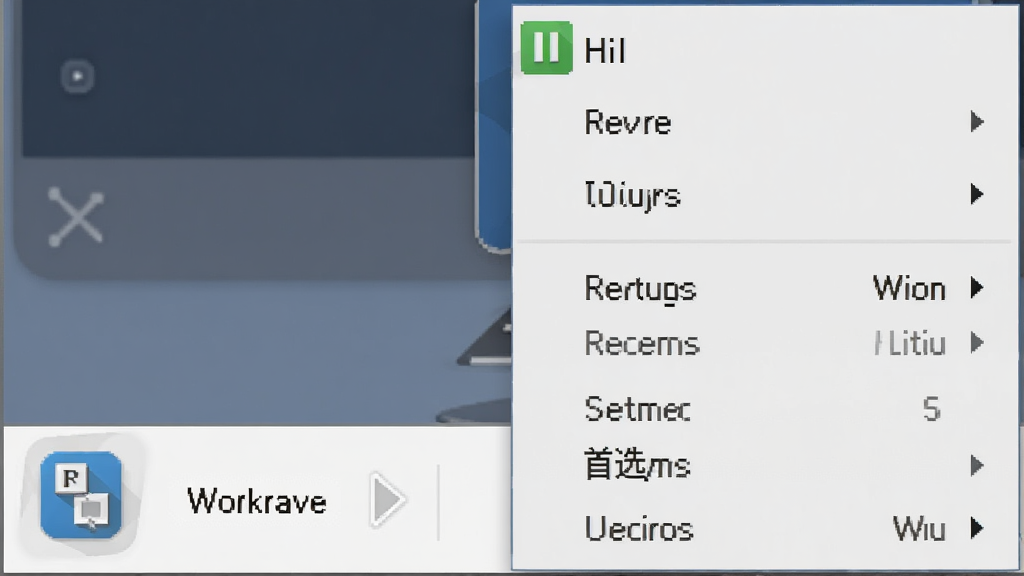
Task: Click the Workrave label in the taskbar
Action: 257,502
